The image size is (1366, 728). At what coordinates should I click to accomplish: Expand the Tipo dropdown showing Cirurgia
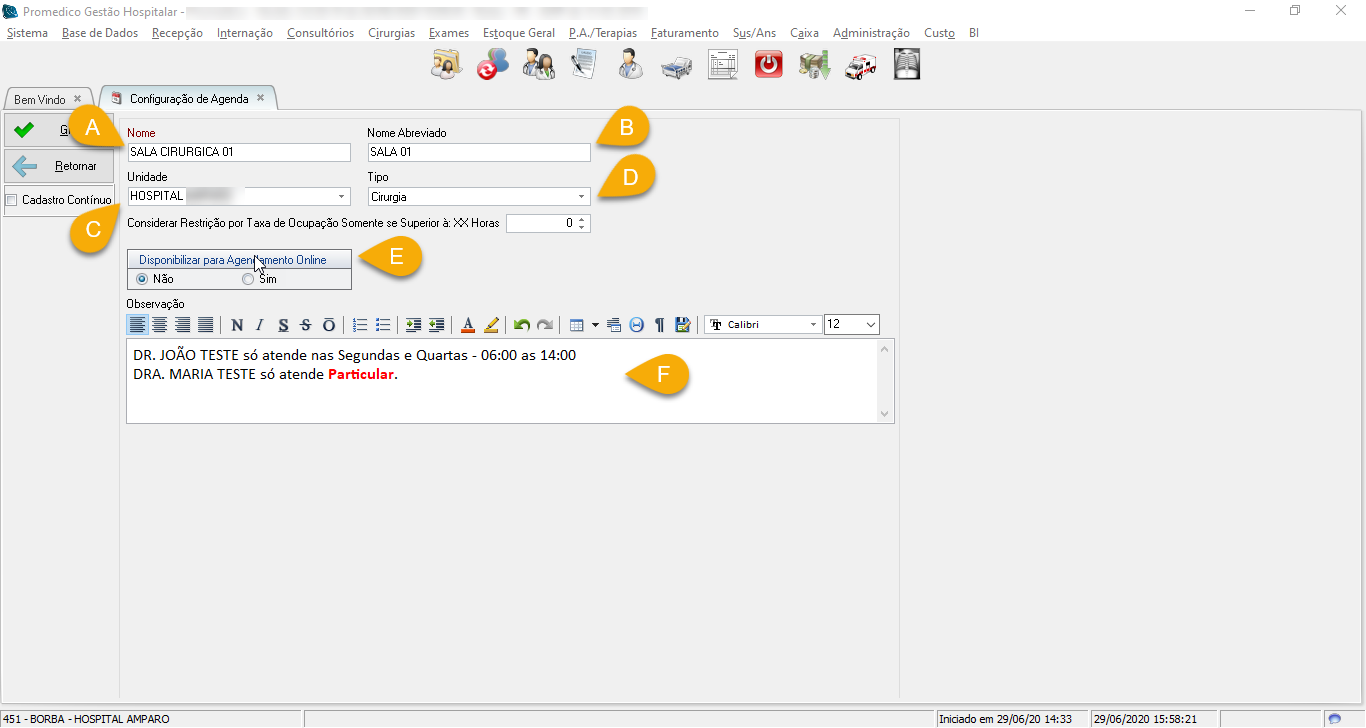tap(580, 197)
